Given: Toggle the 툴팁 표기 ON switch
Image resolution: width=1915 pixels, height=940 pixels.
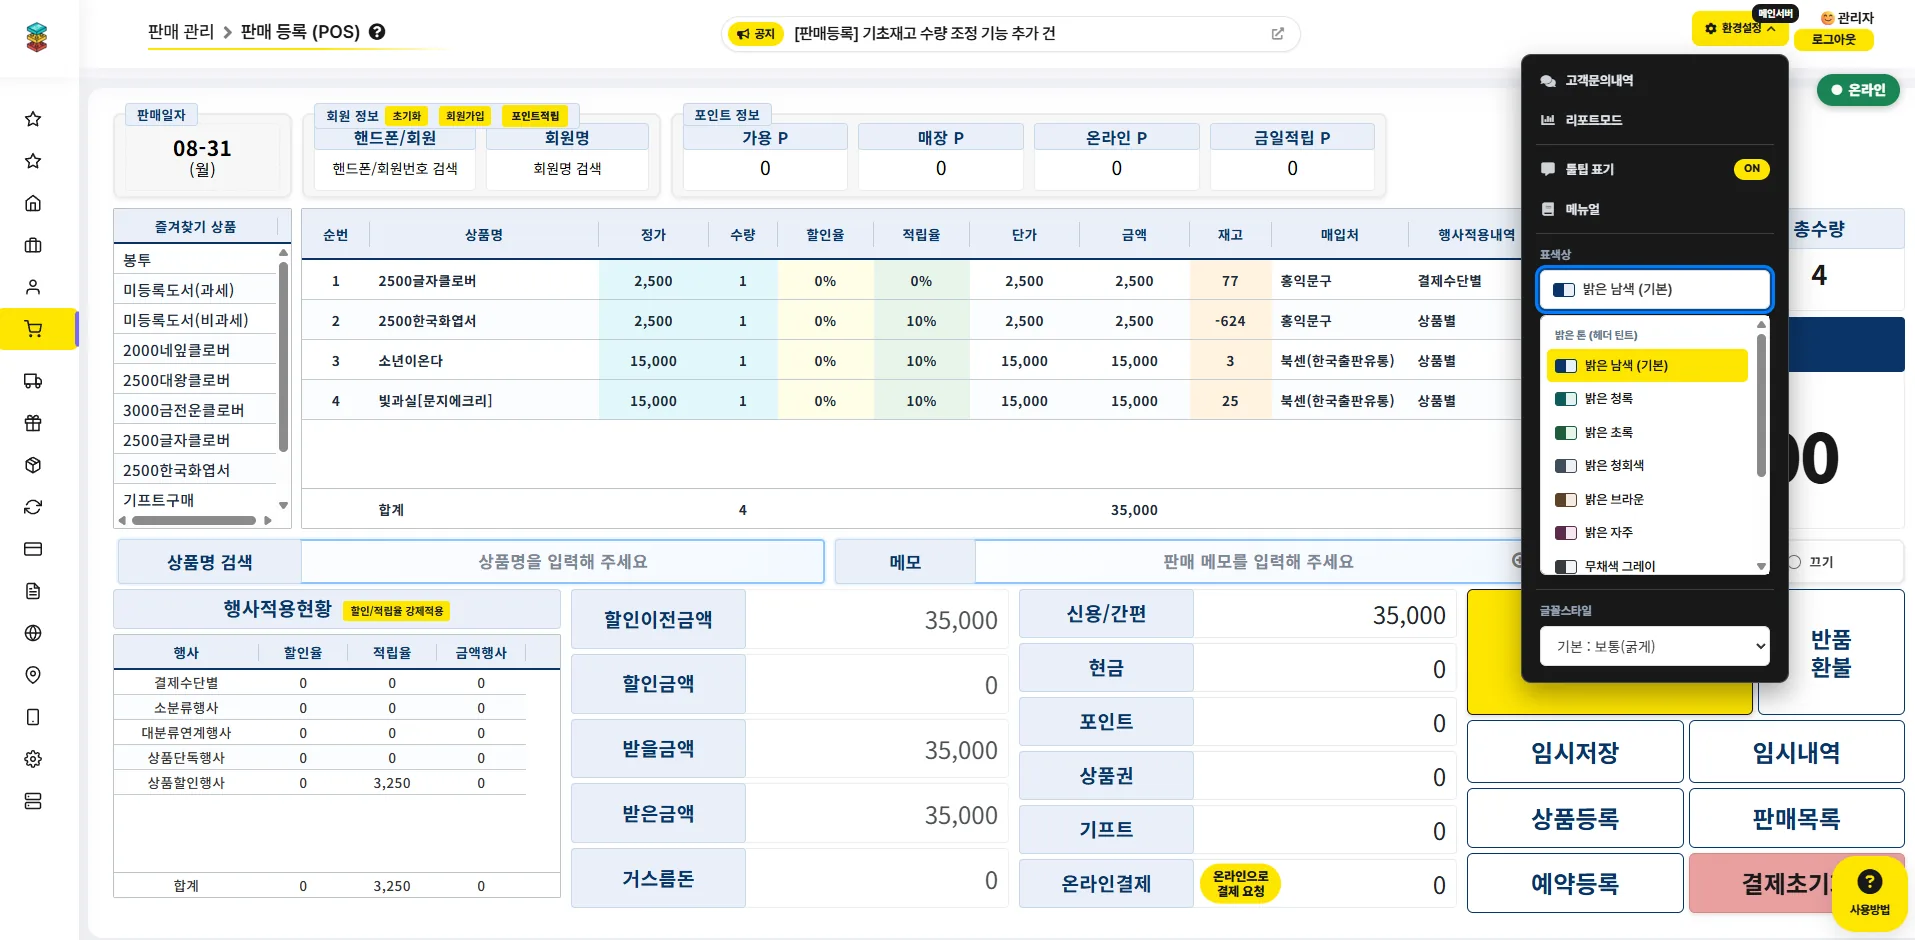Looking at the screenshot, I should [x=1751, y=169].
